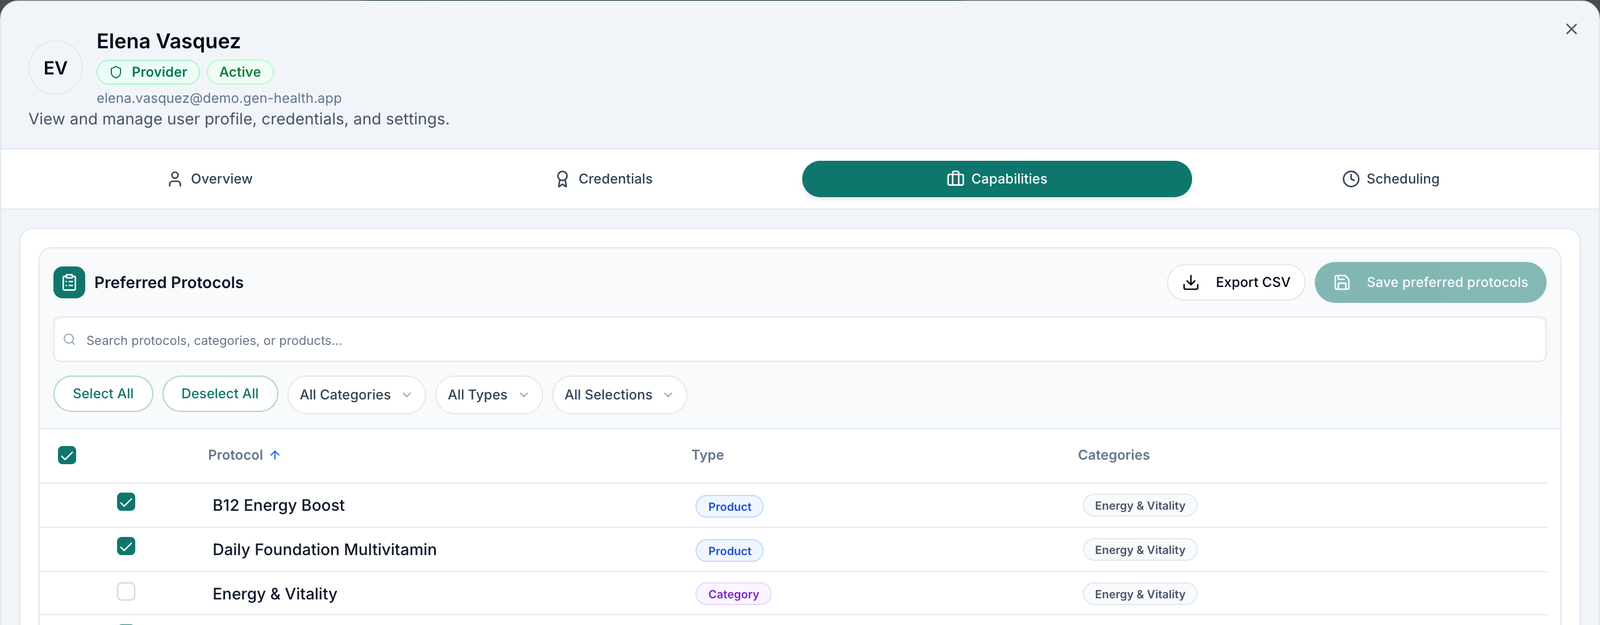Click category tag in Energy & Vitality row
Image resolution: width=1600 pixels, height=625 pixels.
(1140, 594)
